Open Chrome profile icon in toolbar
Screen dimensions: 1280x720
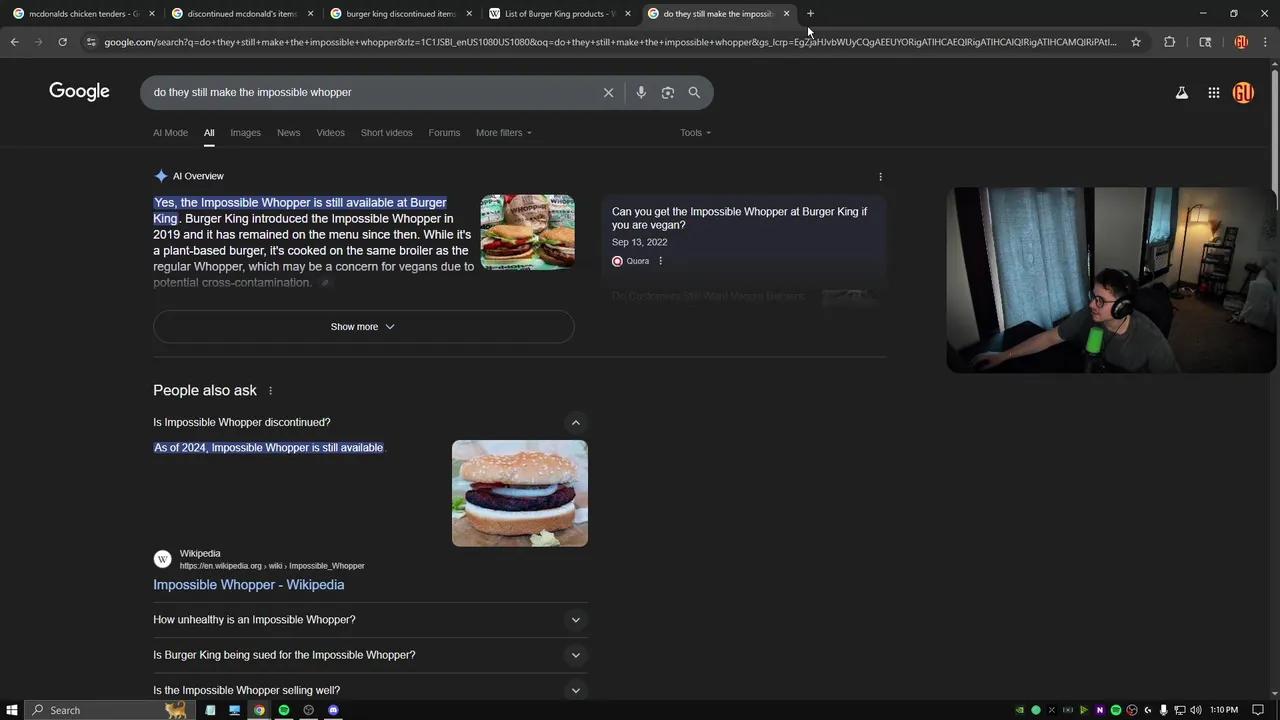pyautogui.click(x=1241, y=42)
